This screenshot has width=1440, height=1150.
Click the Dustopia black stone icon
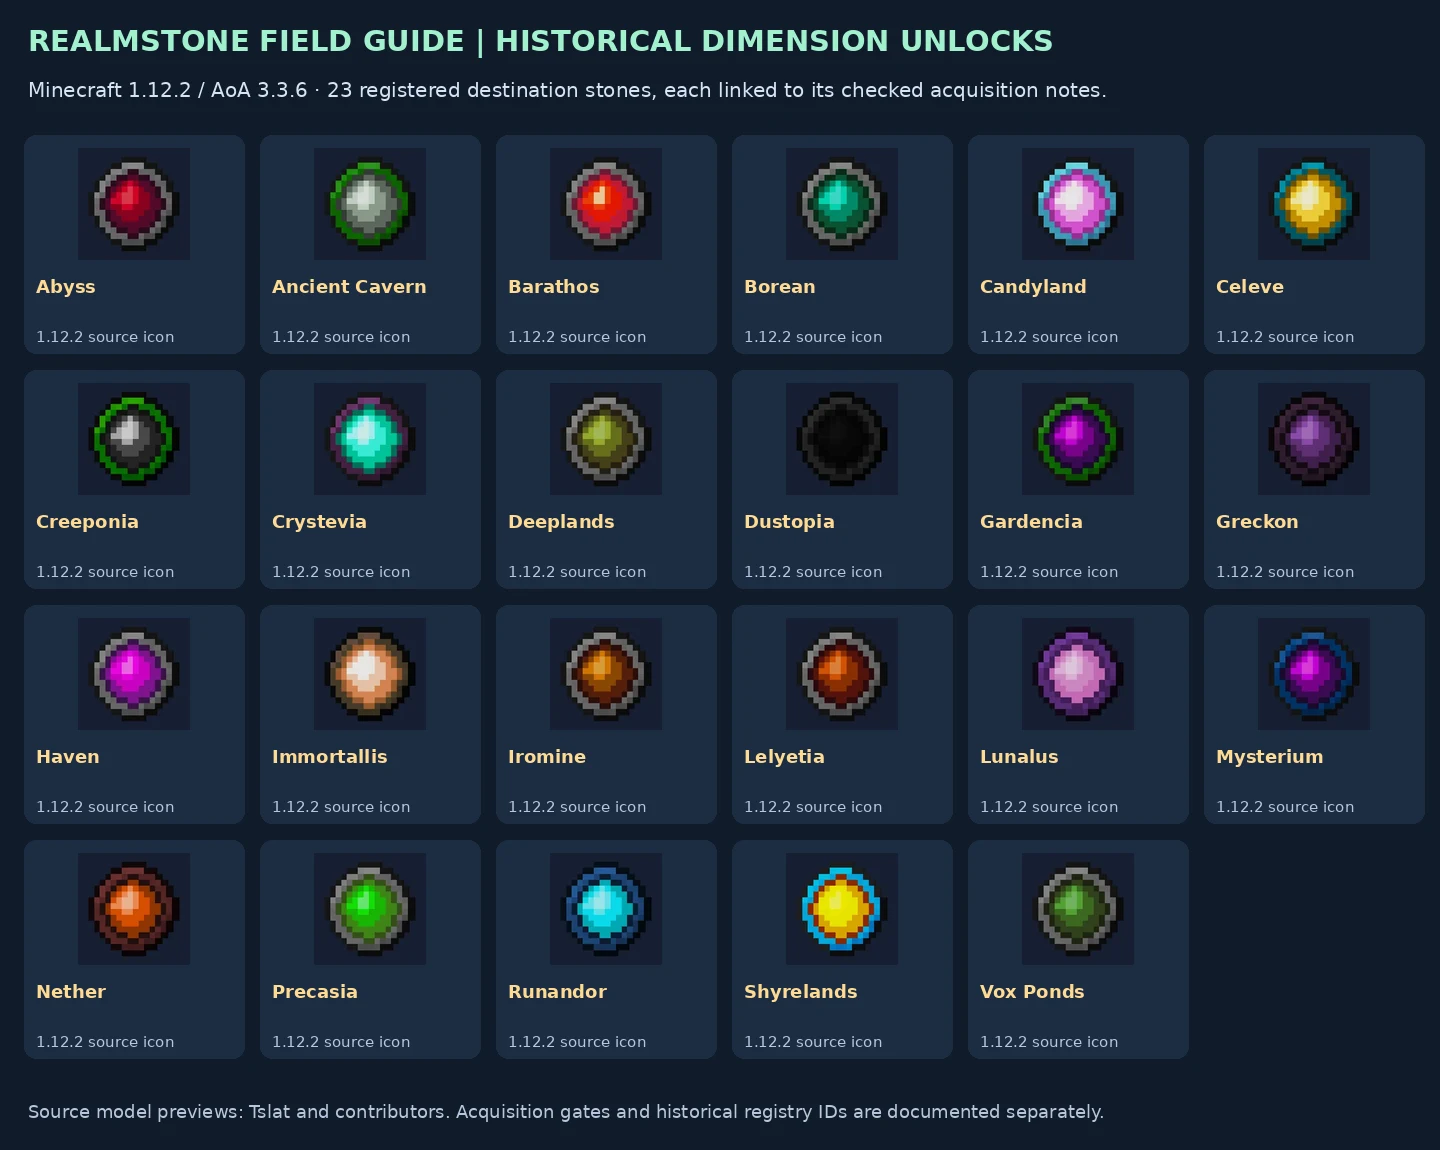coord(842,439)
